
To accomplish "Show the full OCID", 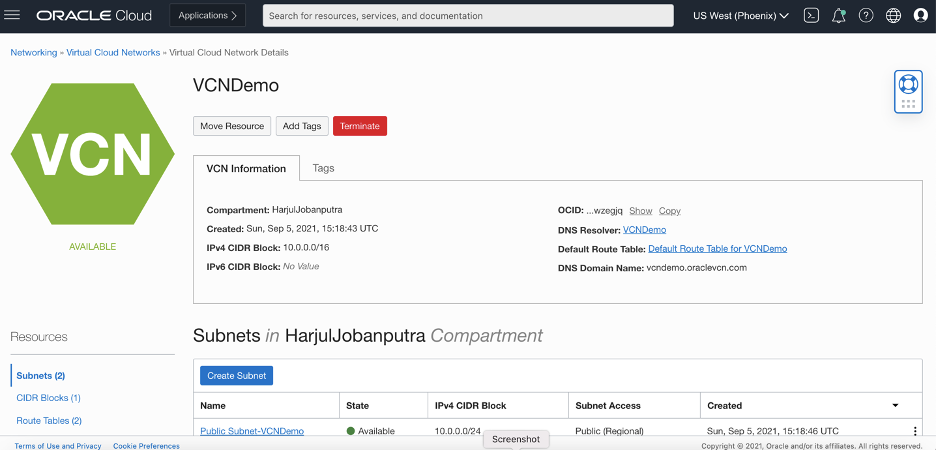I will point(641,211).
